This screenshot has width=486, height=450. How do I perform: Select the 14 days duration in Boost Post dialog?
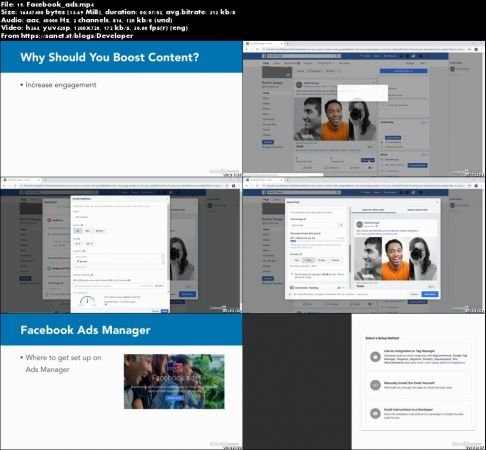322,260
